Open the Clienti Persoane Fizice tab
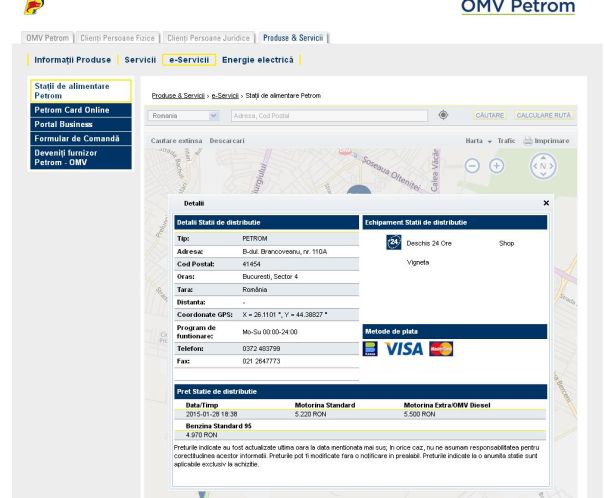Image resolution: width=605 pixels, height=498 pixels. click(x=117, y=38)
